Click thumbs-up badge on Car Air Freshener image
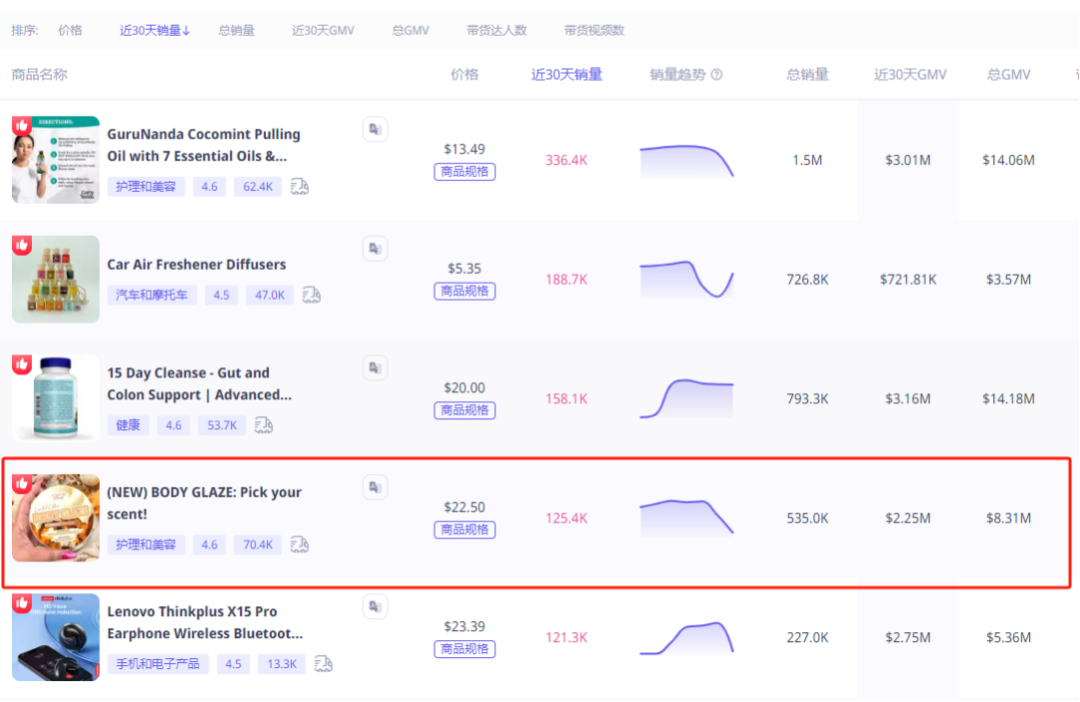Viewport: 1080px width, 702px height. pos(22,245)
